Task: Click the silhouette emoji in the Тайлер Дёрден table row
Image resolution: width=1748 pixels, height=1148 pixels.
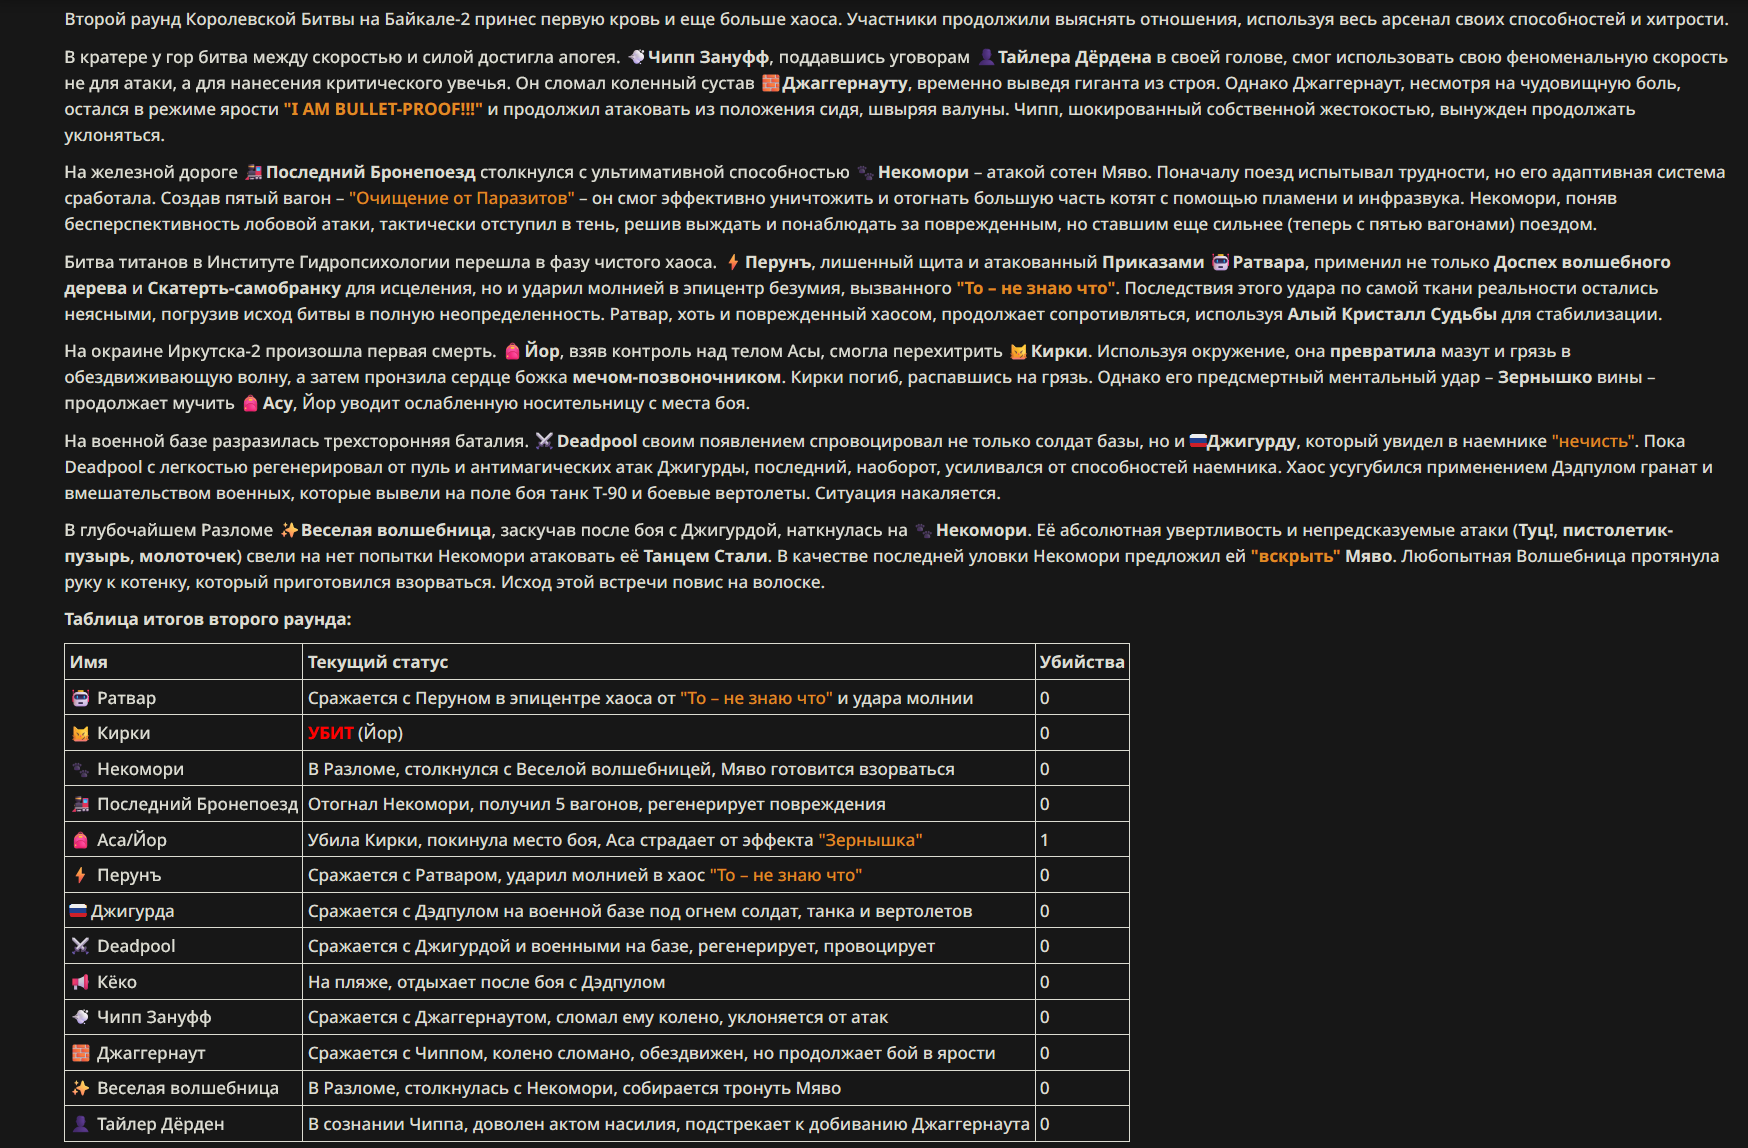Action: tap(81, 1124)
